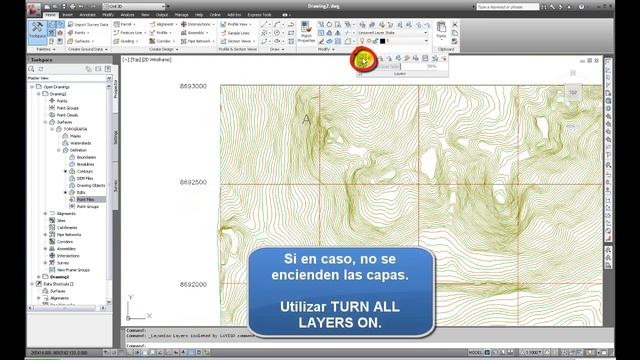
Task: Select Data Shortcuts tree item
Action: 58,284
